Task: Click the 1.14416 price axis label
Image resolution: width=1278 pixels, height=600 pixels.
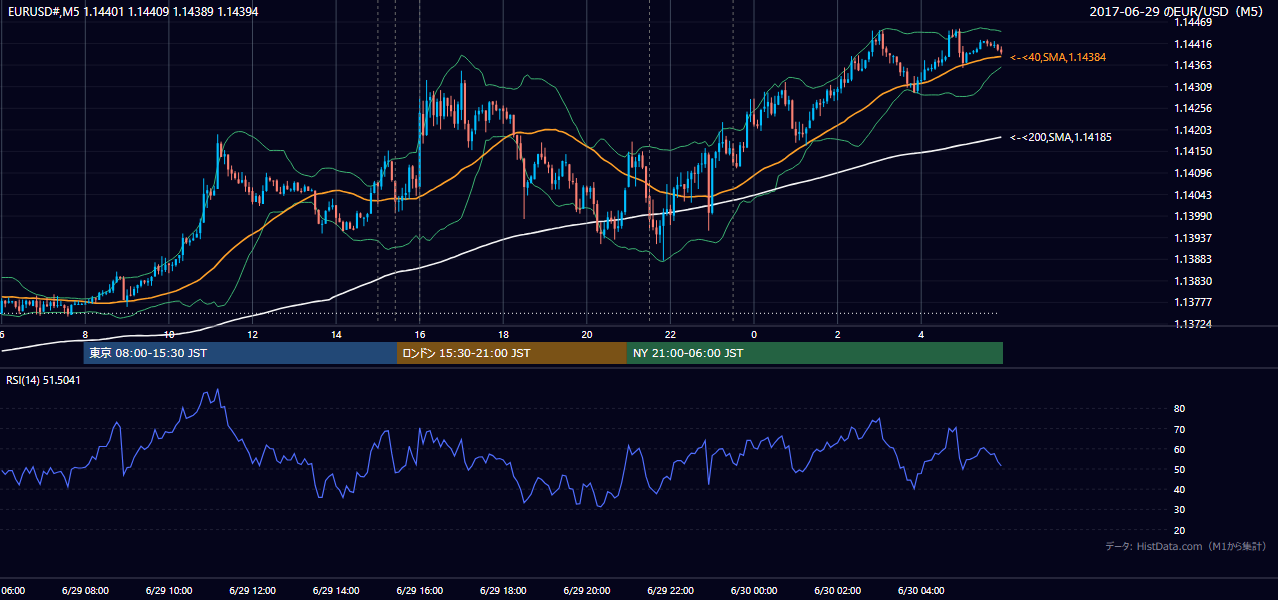Action: tap(1193, 44)
